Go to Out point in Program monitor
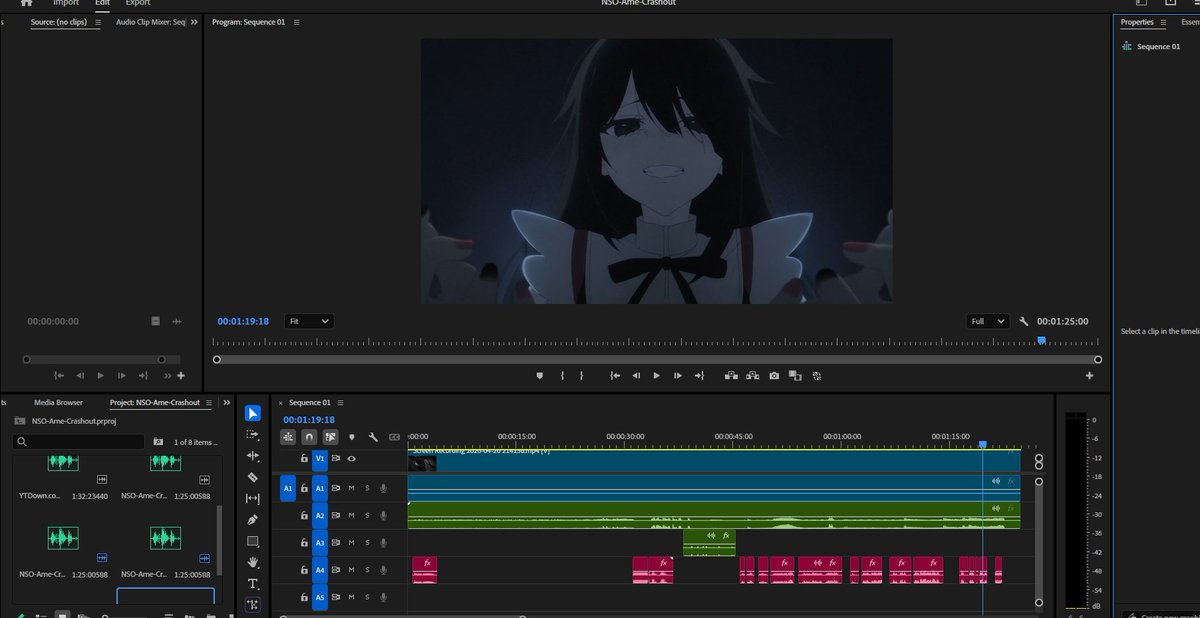 tap(700, 375)
